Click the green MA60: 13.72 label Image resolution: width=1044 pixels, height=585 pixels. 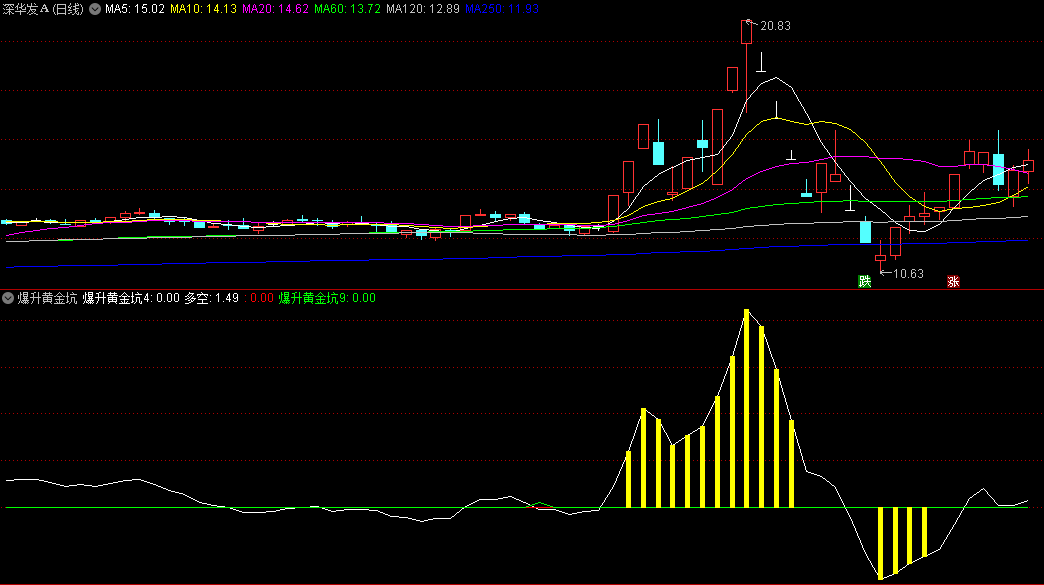point(346,9)
